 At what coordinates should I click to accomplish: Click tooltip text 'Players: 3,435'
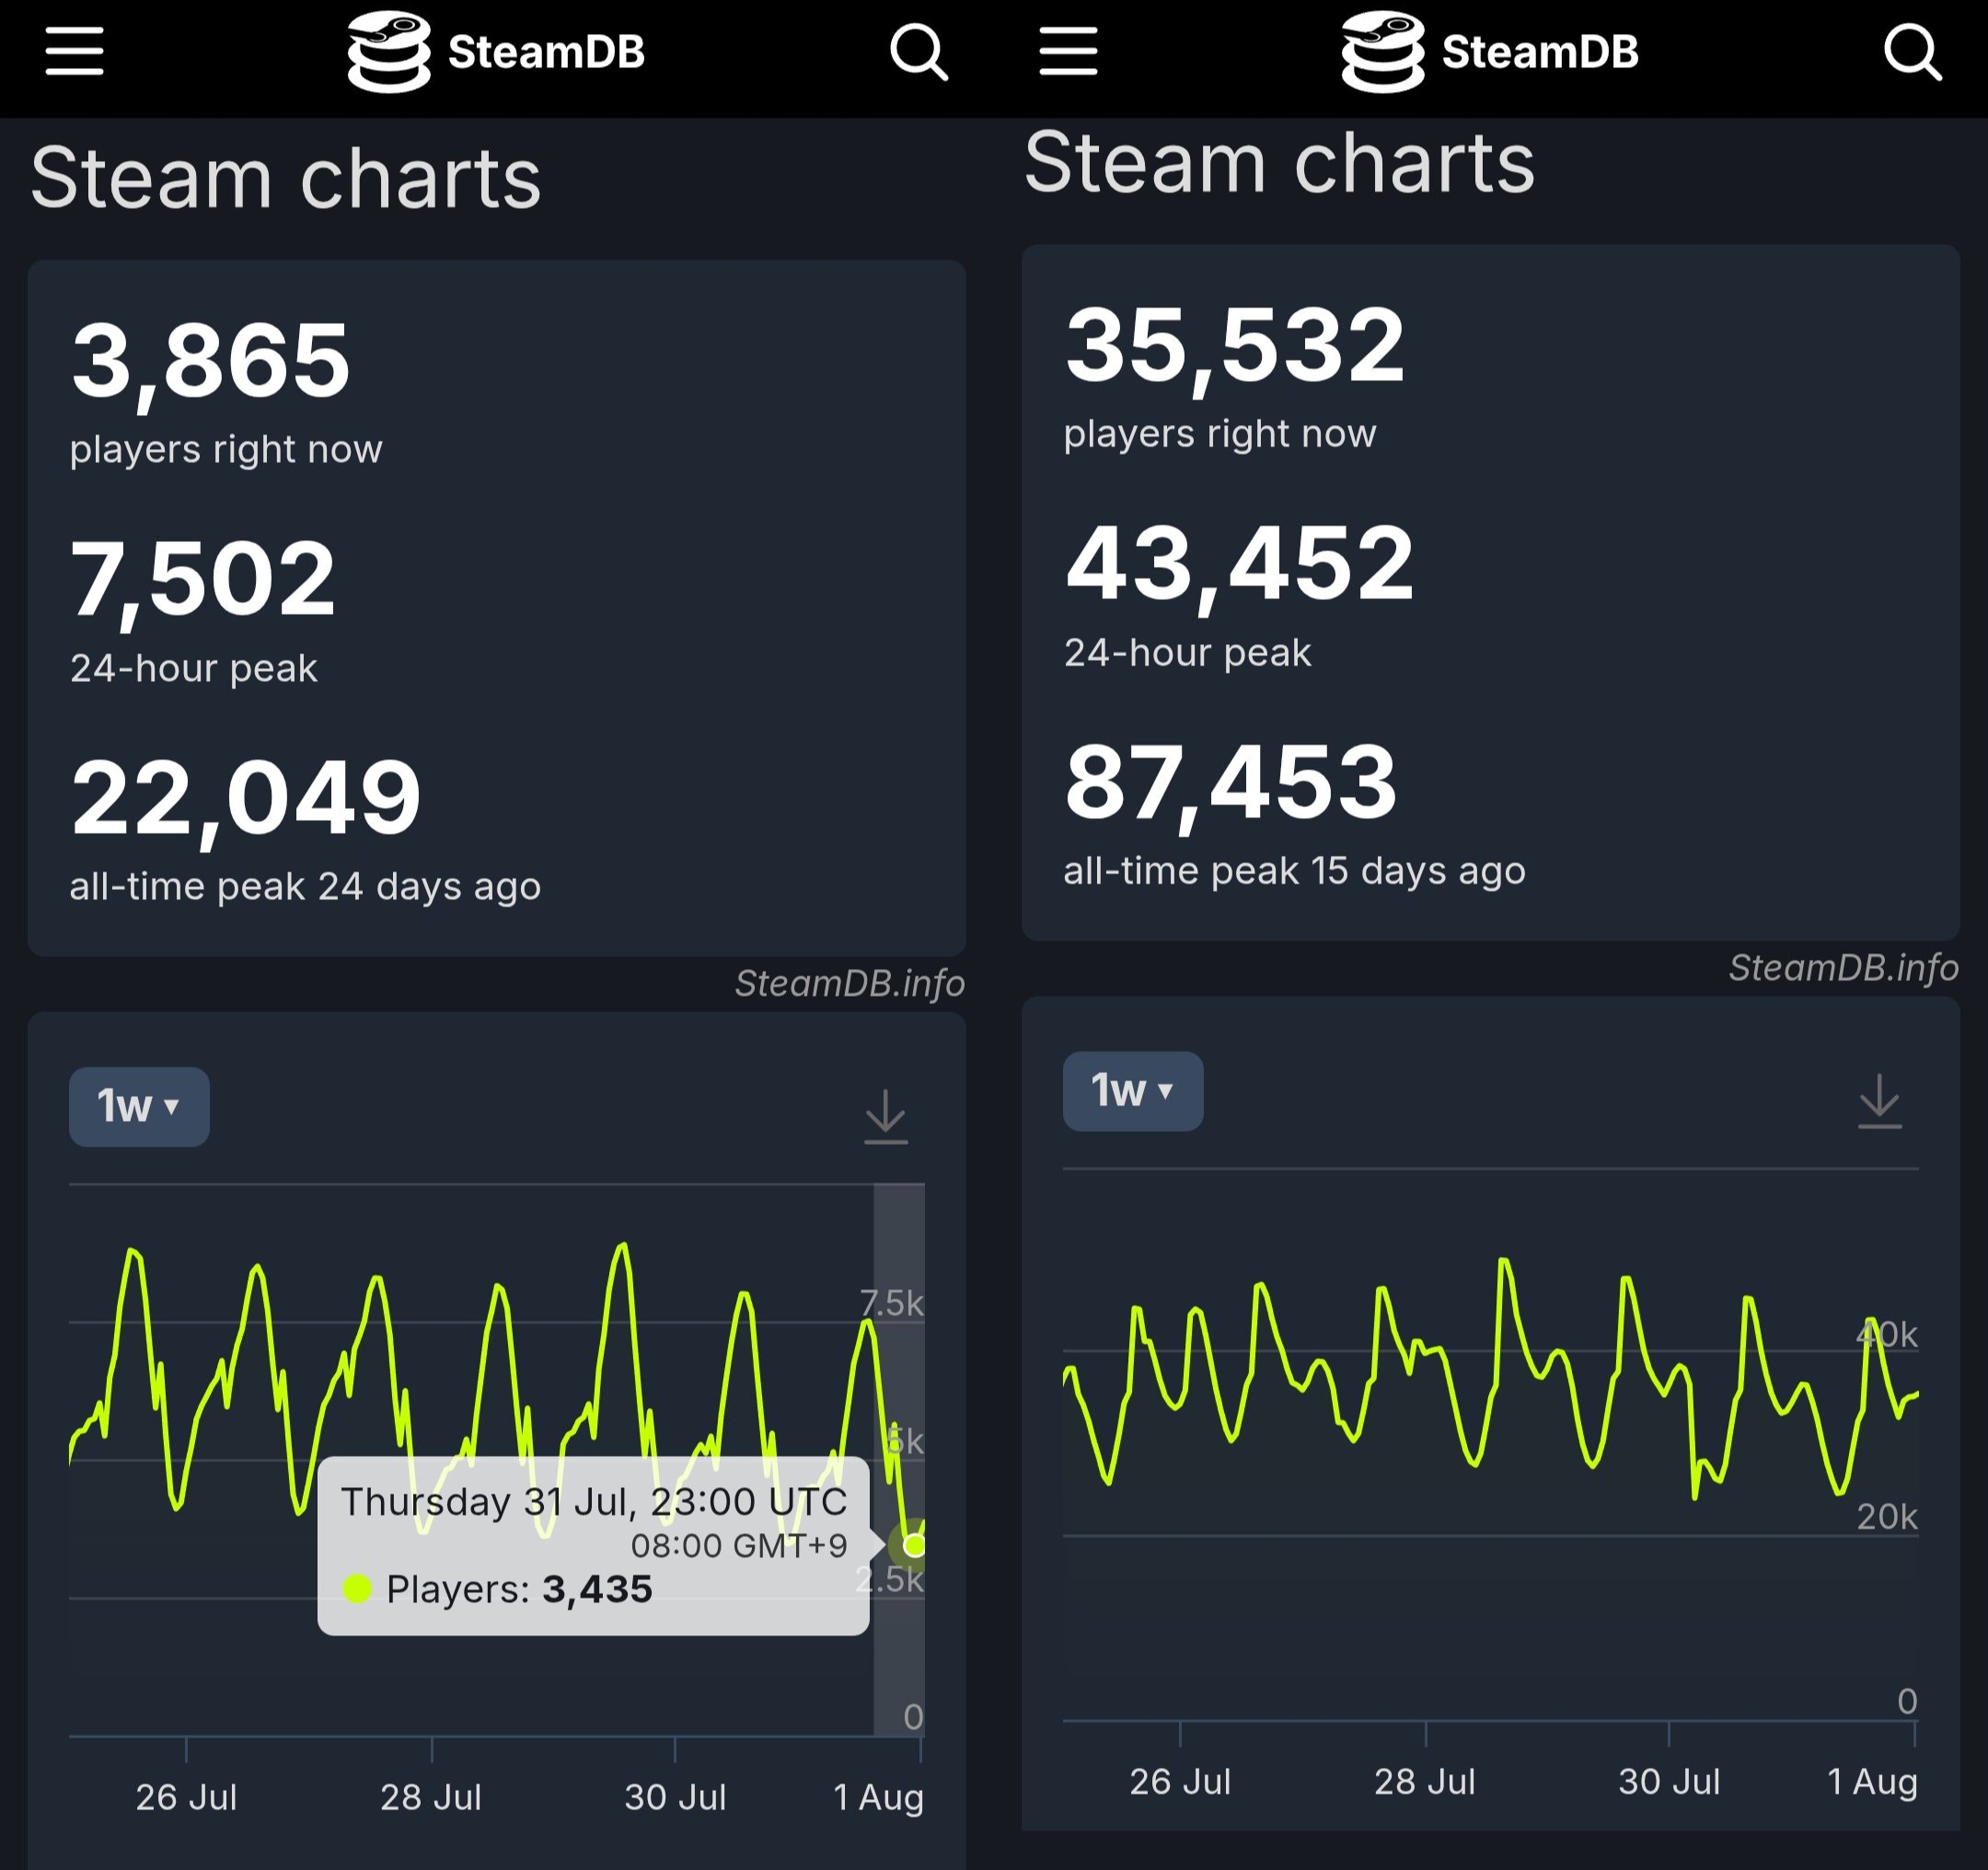click(x=519, y=1589)
